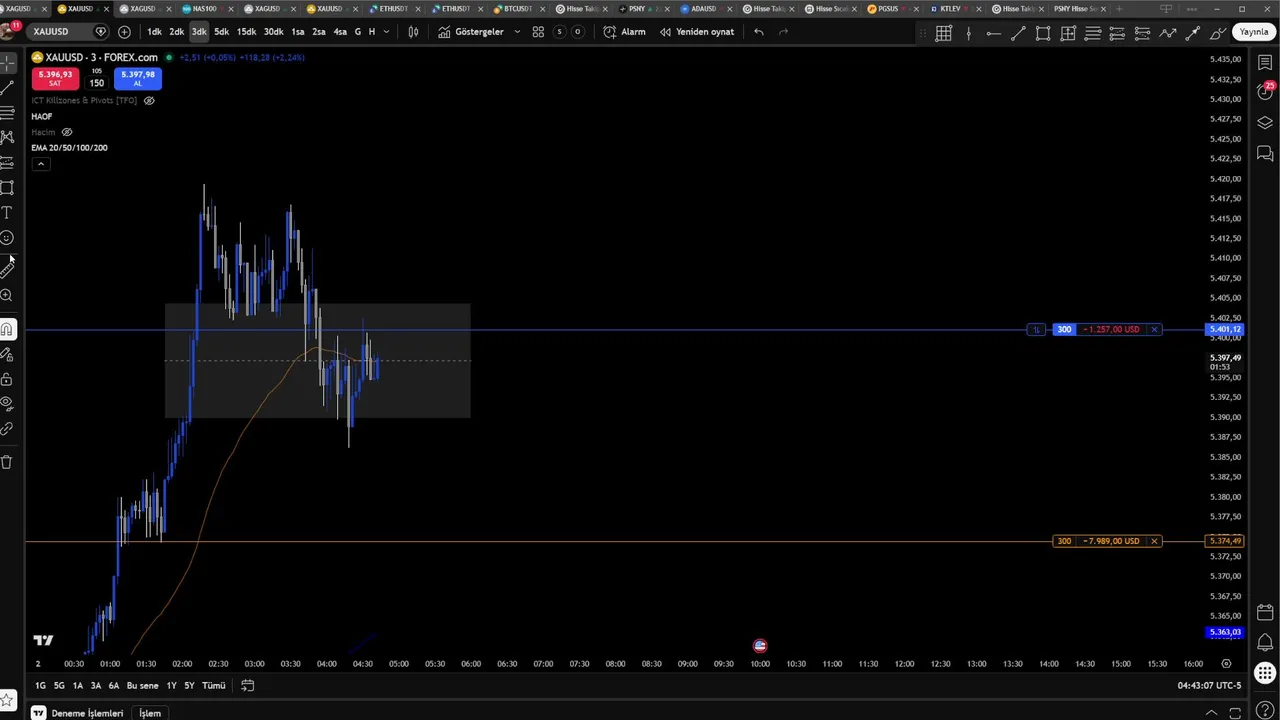The width and height of the screenshot is (1280, 720).
Task: Set range to 1G
Action: (x=40, y=686)
